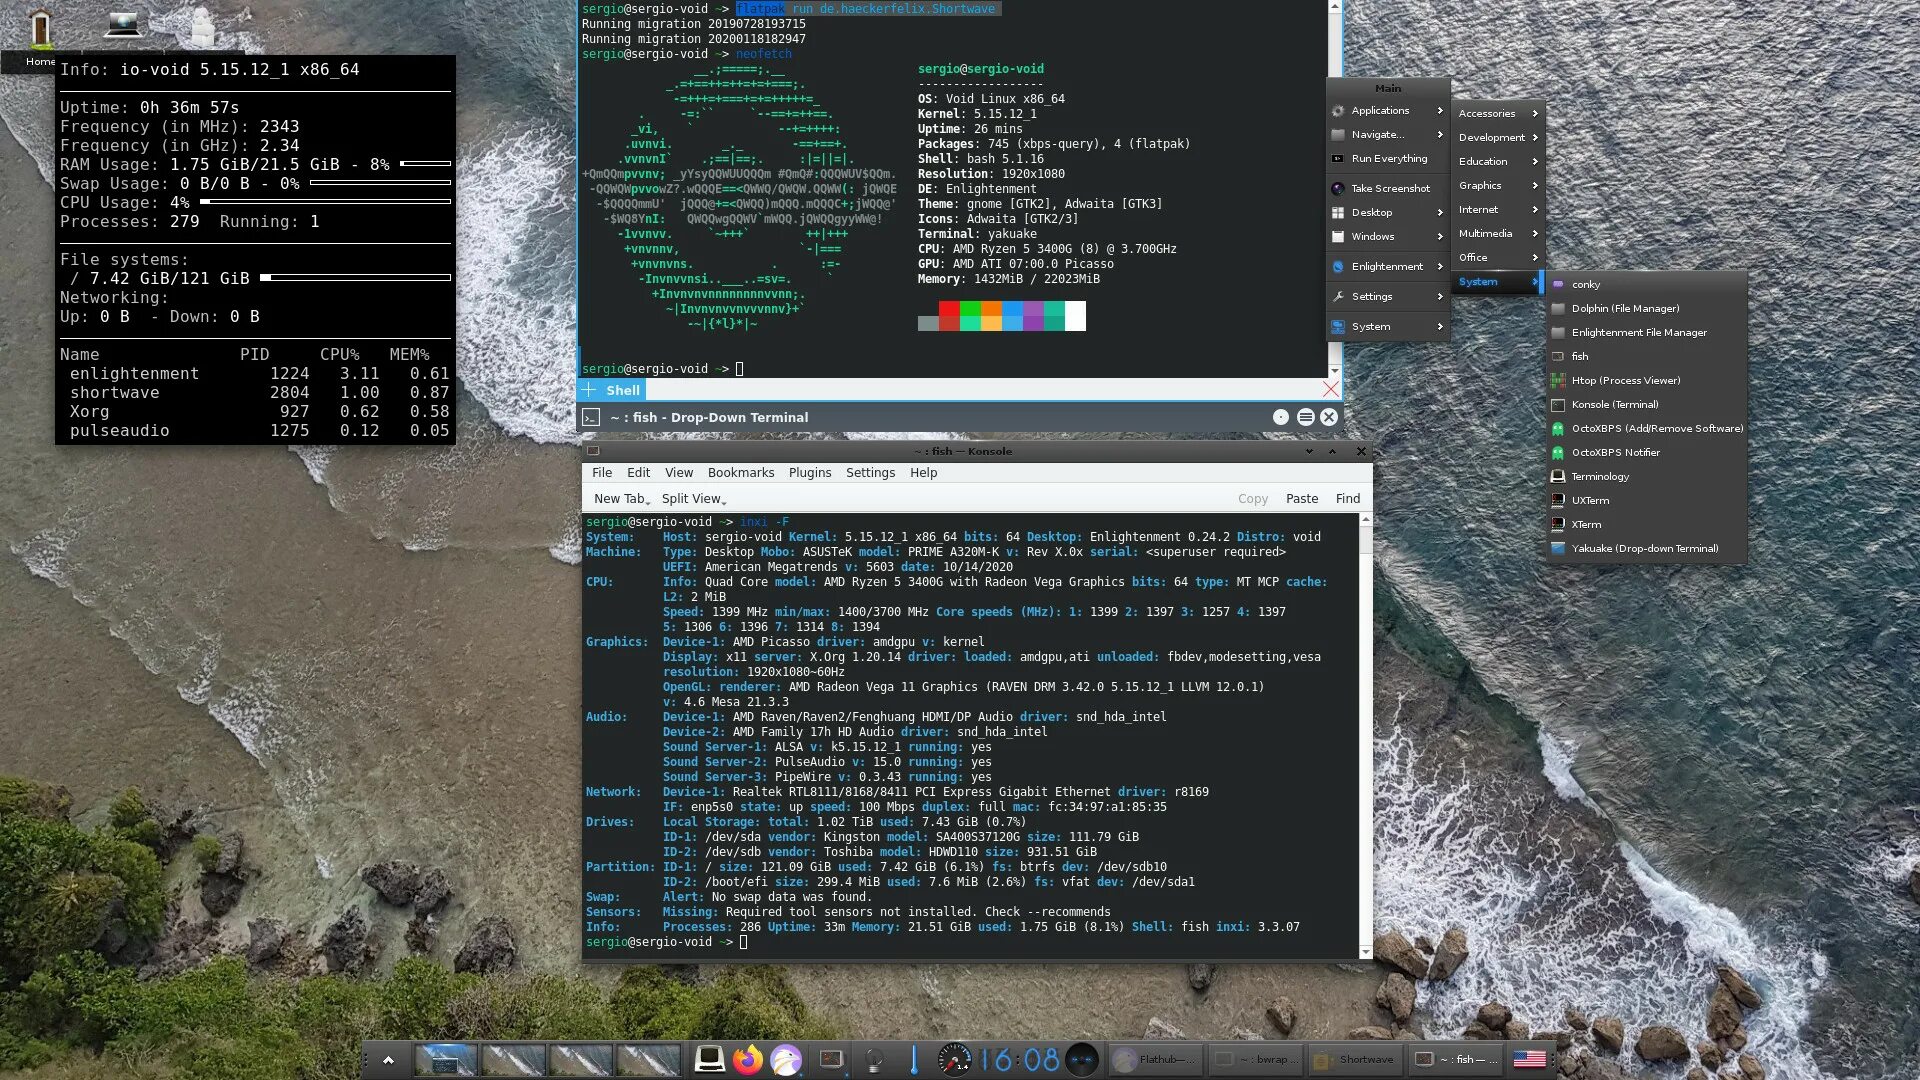Expand the Desktop submenu in Main menu
The image size is (1920, 1080).
click(1388, 212)
